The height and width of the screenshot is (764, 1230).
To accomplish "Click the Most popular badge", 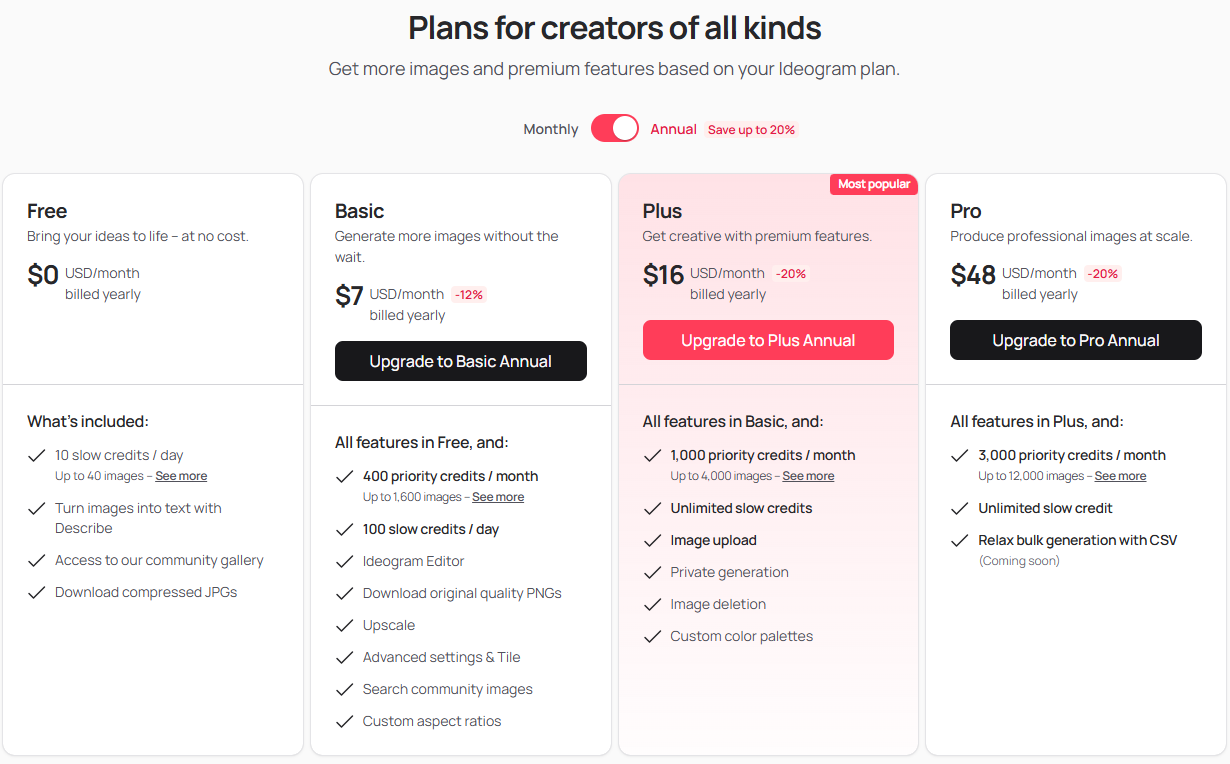I will (x=874, y=184).
